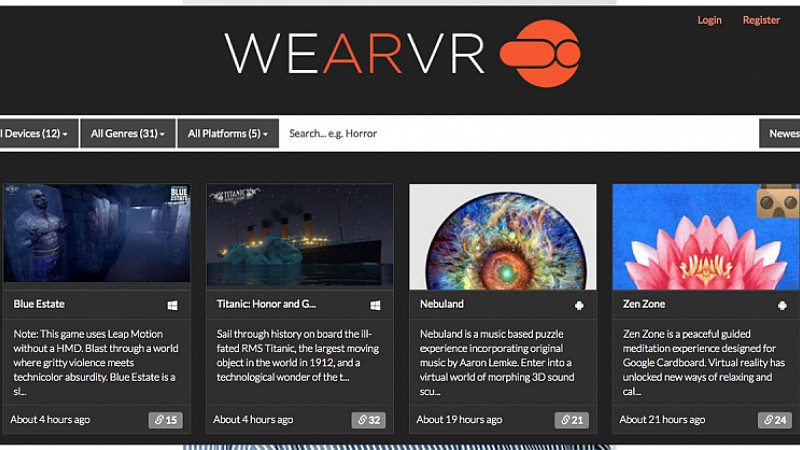The height and width of the screenshot is (450, 800).
Task: Click the Nebuland colorful orb thumbnail
Action: (x=503, y=237)
